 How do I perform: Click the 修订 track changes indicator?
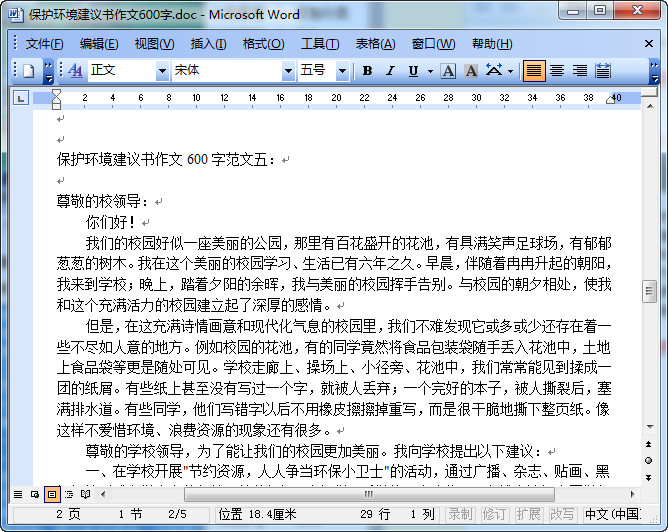coord(494,514)
